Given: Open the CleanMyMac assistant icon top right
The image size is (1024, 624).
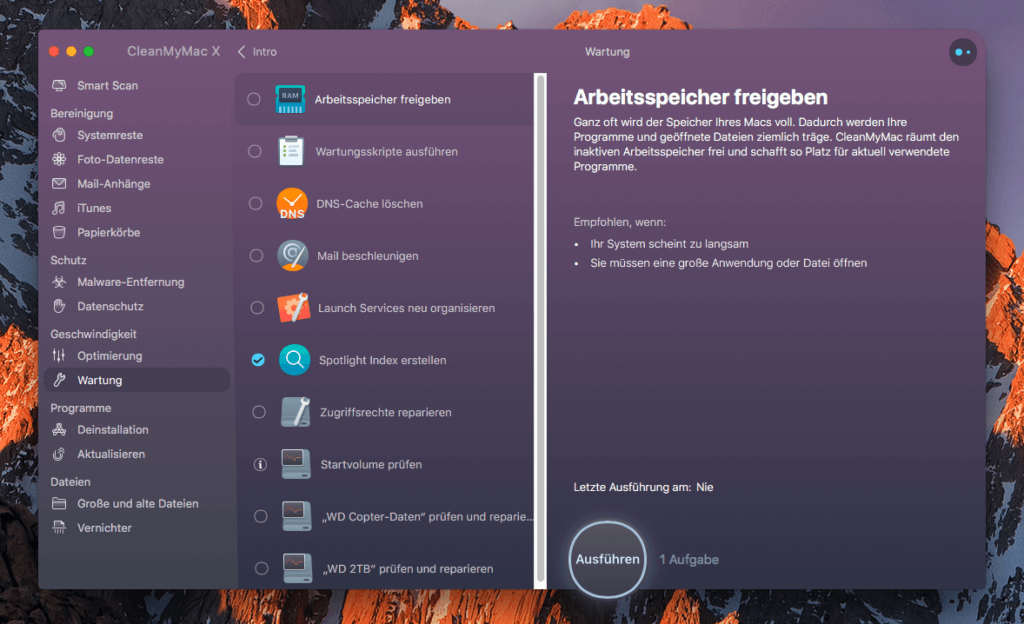Looking at the screenshot, I should 961,51.
